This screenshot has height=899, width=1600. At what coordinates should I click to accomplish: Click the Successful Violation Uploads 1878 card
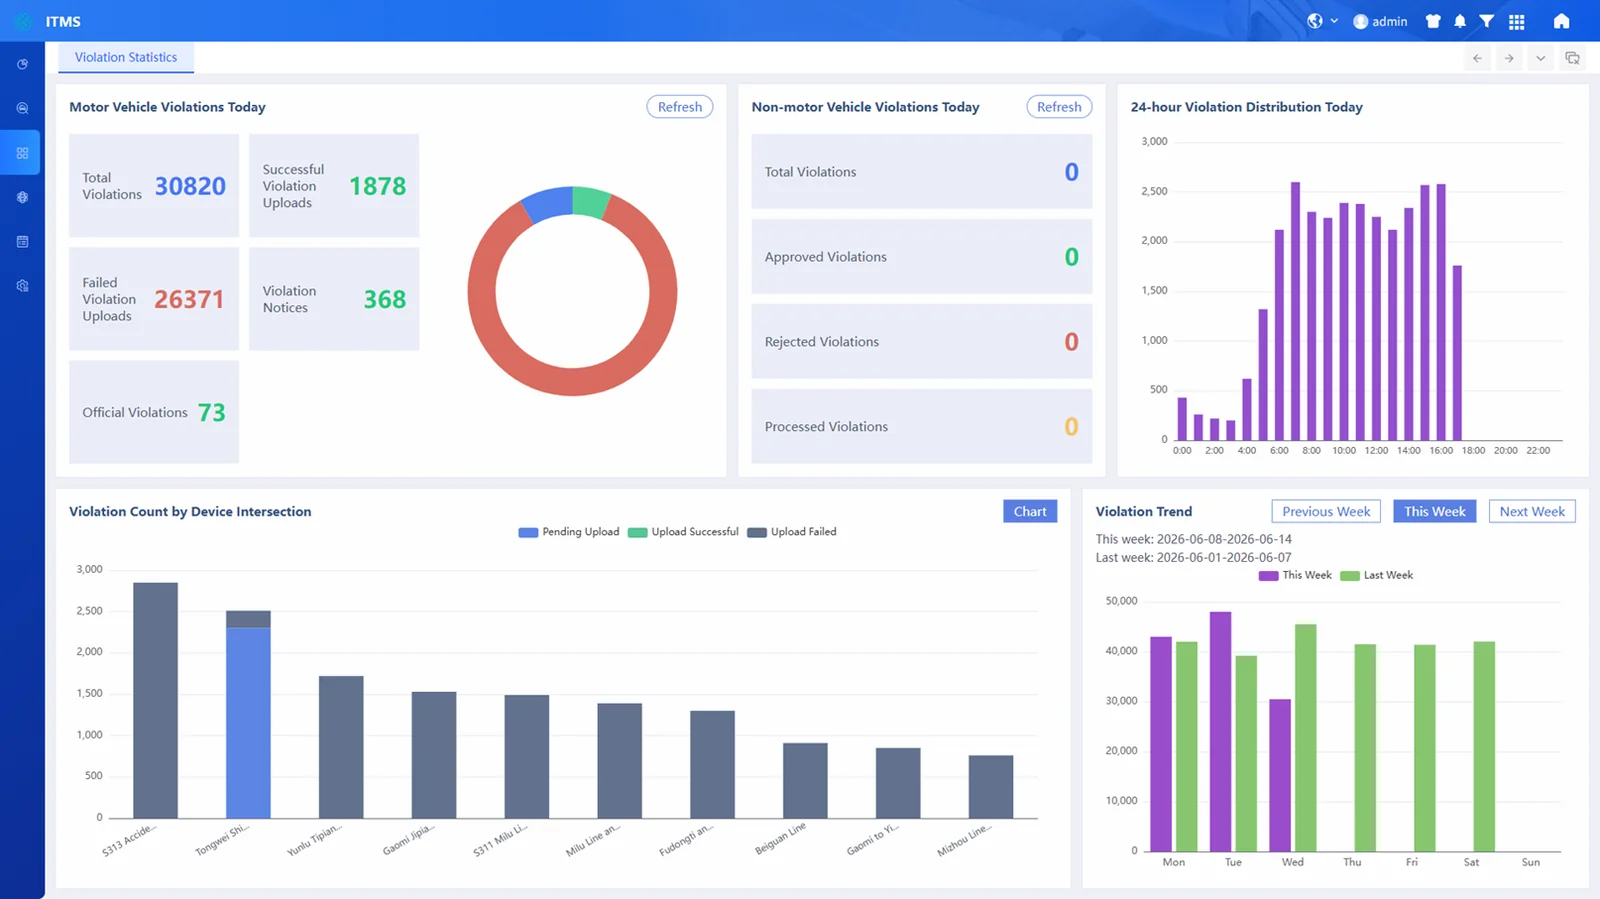pos(334,186)
